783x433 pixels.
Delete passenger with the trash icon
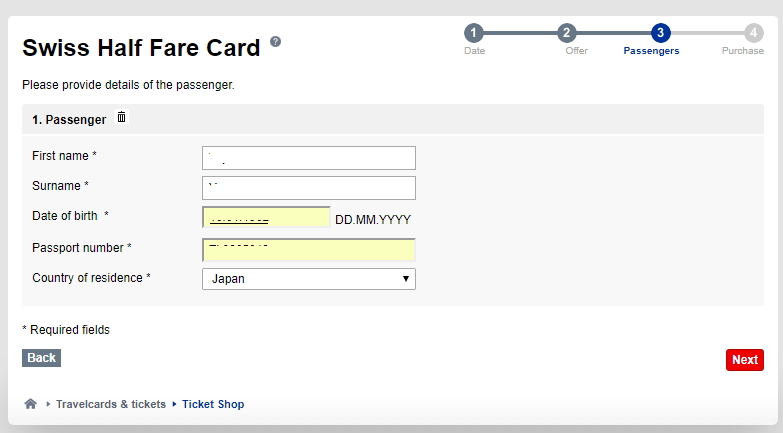click(x=121, y=117)
